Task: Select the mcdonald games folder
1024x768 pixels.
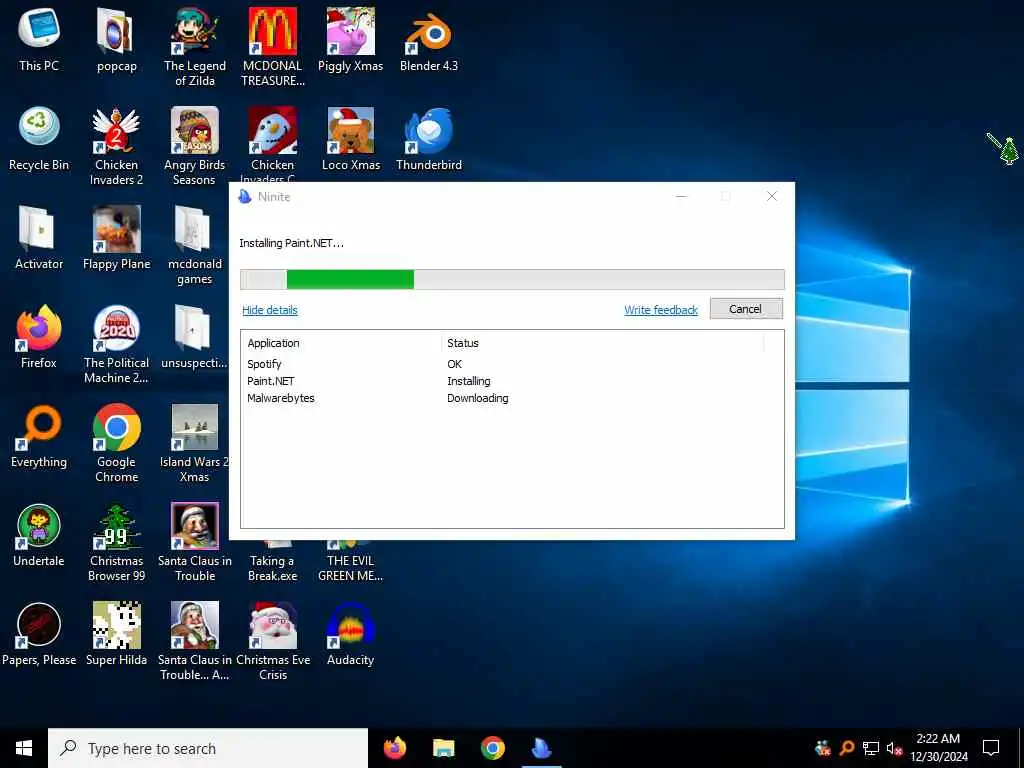Action: (x=195, y=245)
